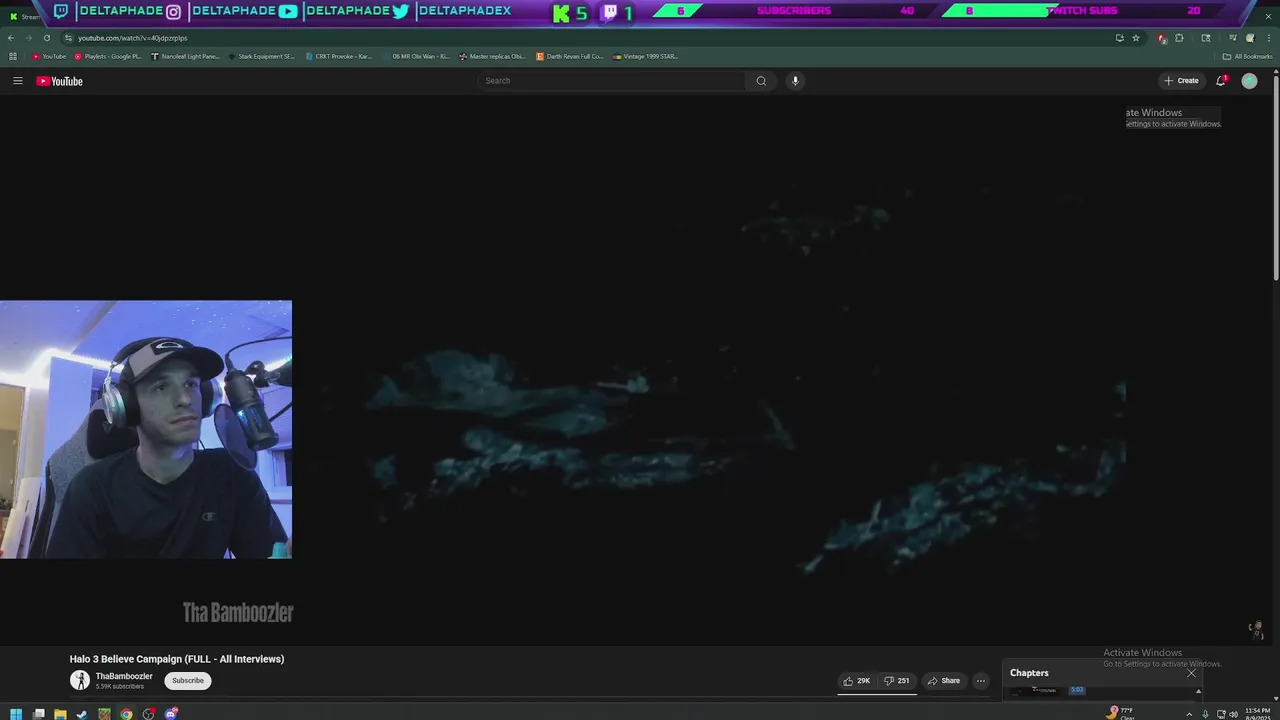Reload the page with the refresh icon

point(46,38)
